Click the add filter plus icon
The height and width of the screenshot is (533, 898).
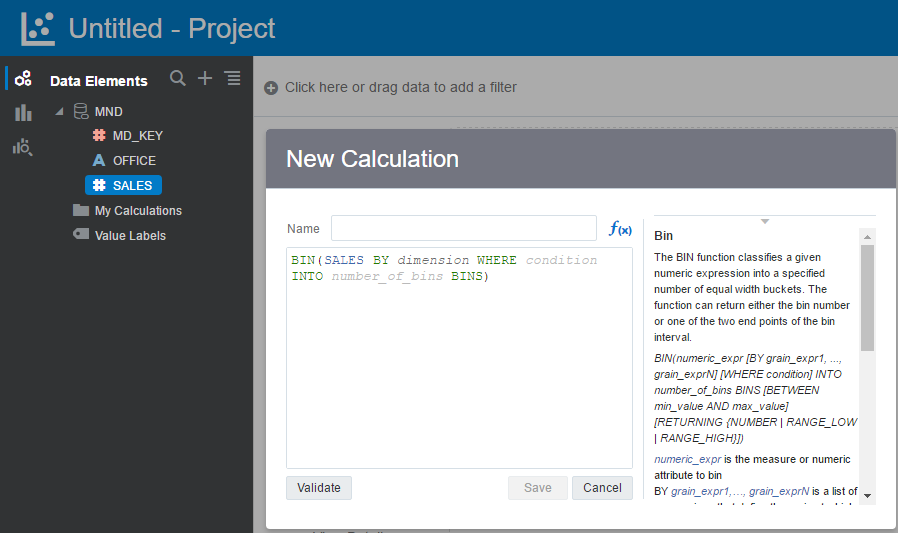[271, 88]
